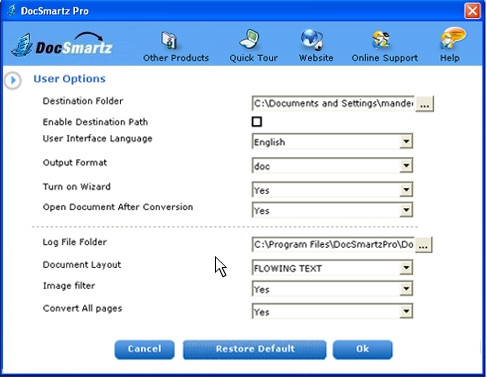487x378 pixels.
Task: Click the Cancel button
Action: [144, 349]
